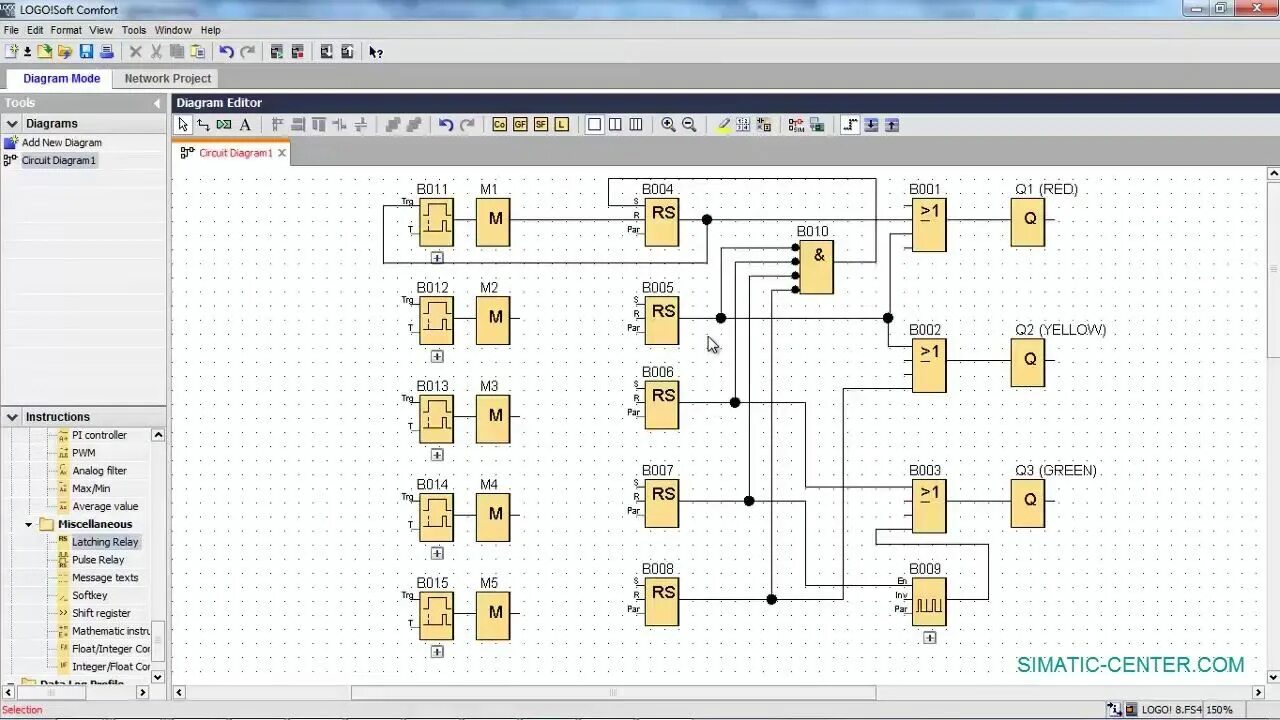Viewport: 1280px width, 720px height.
Task: Click the Print icon in main toolbar
Action: click(x=106, y=52)
